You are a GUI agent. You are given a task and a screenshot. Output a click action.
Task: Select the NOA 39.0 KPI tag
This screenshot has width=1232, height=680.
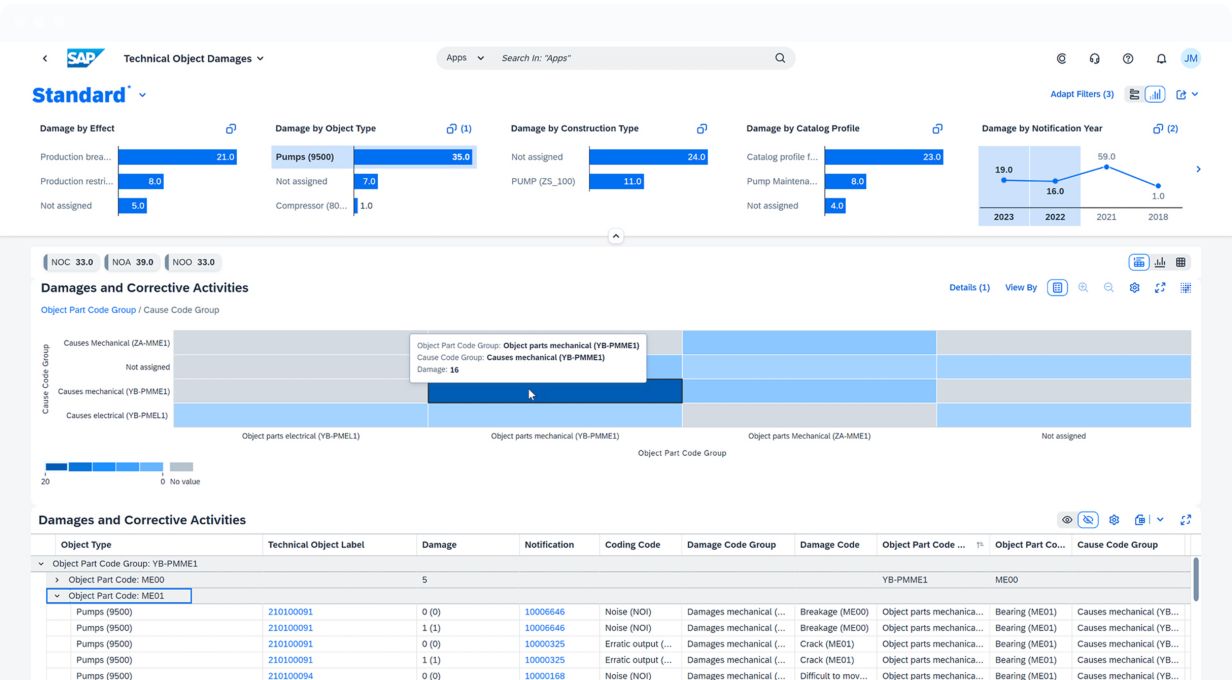132,263
